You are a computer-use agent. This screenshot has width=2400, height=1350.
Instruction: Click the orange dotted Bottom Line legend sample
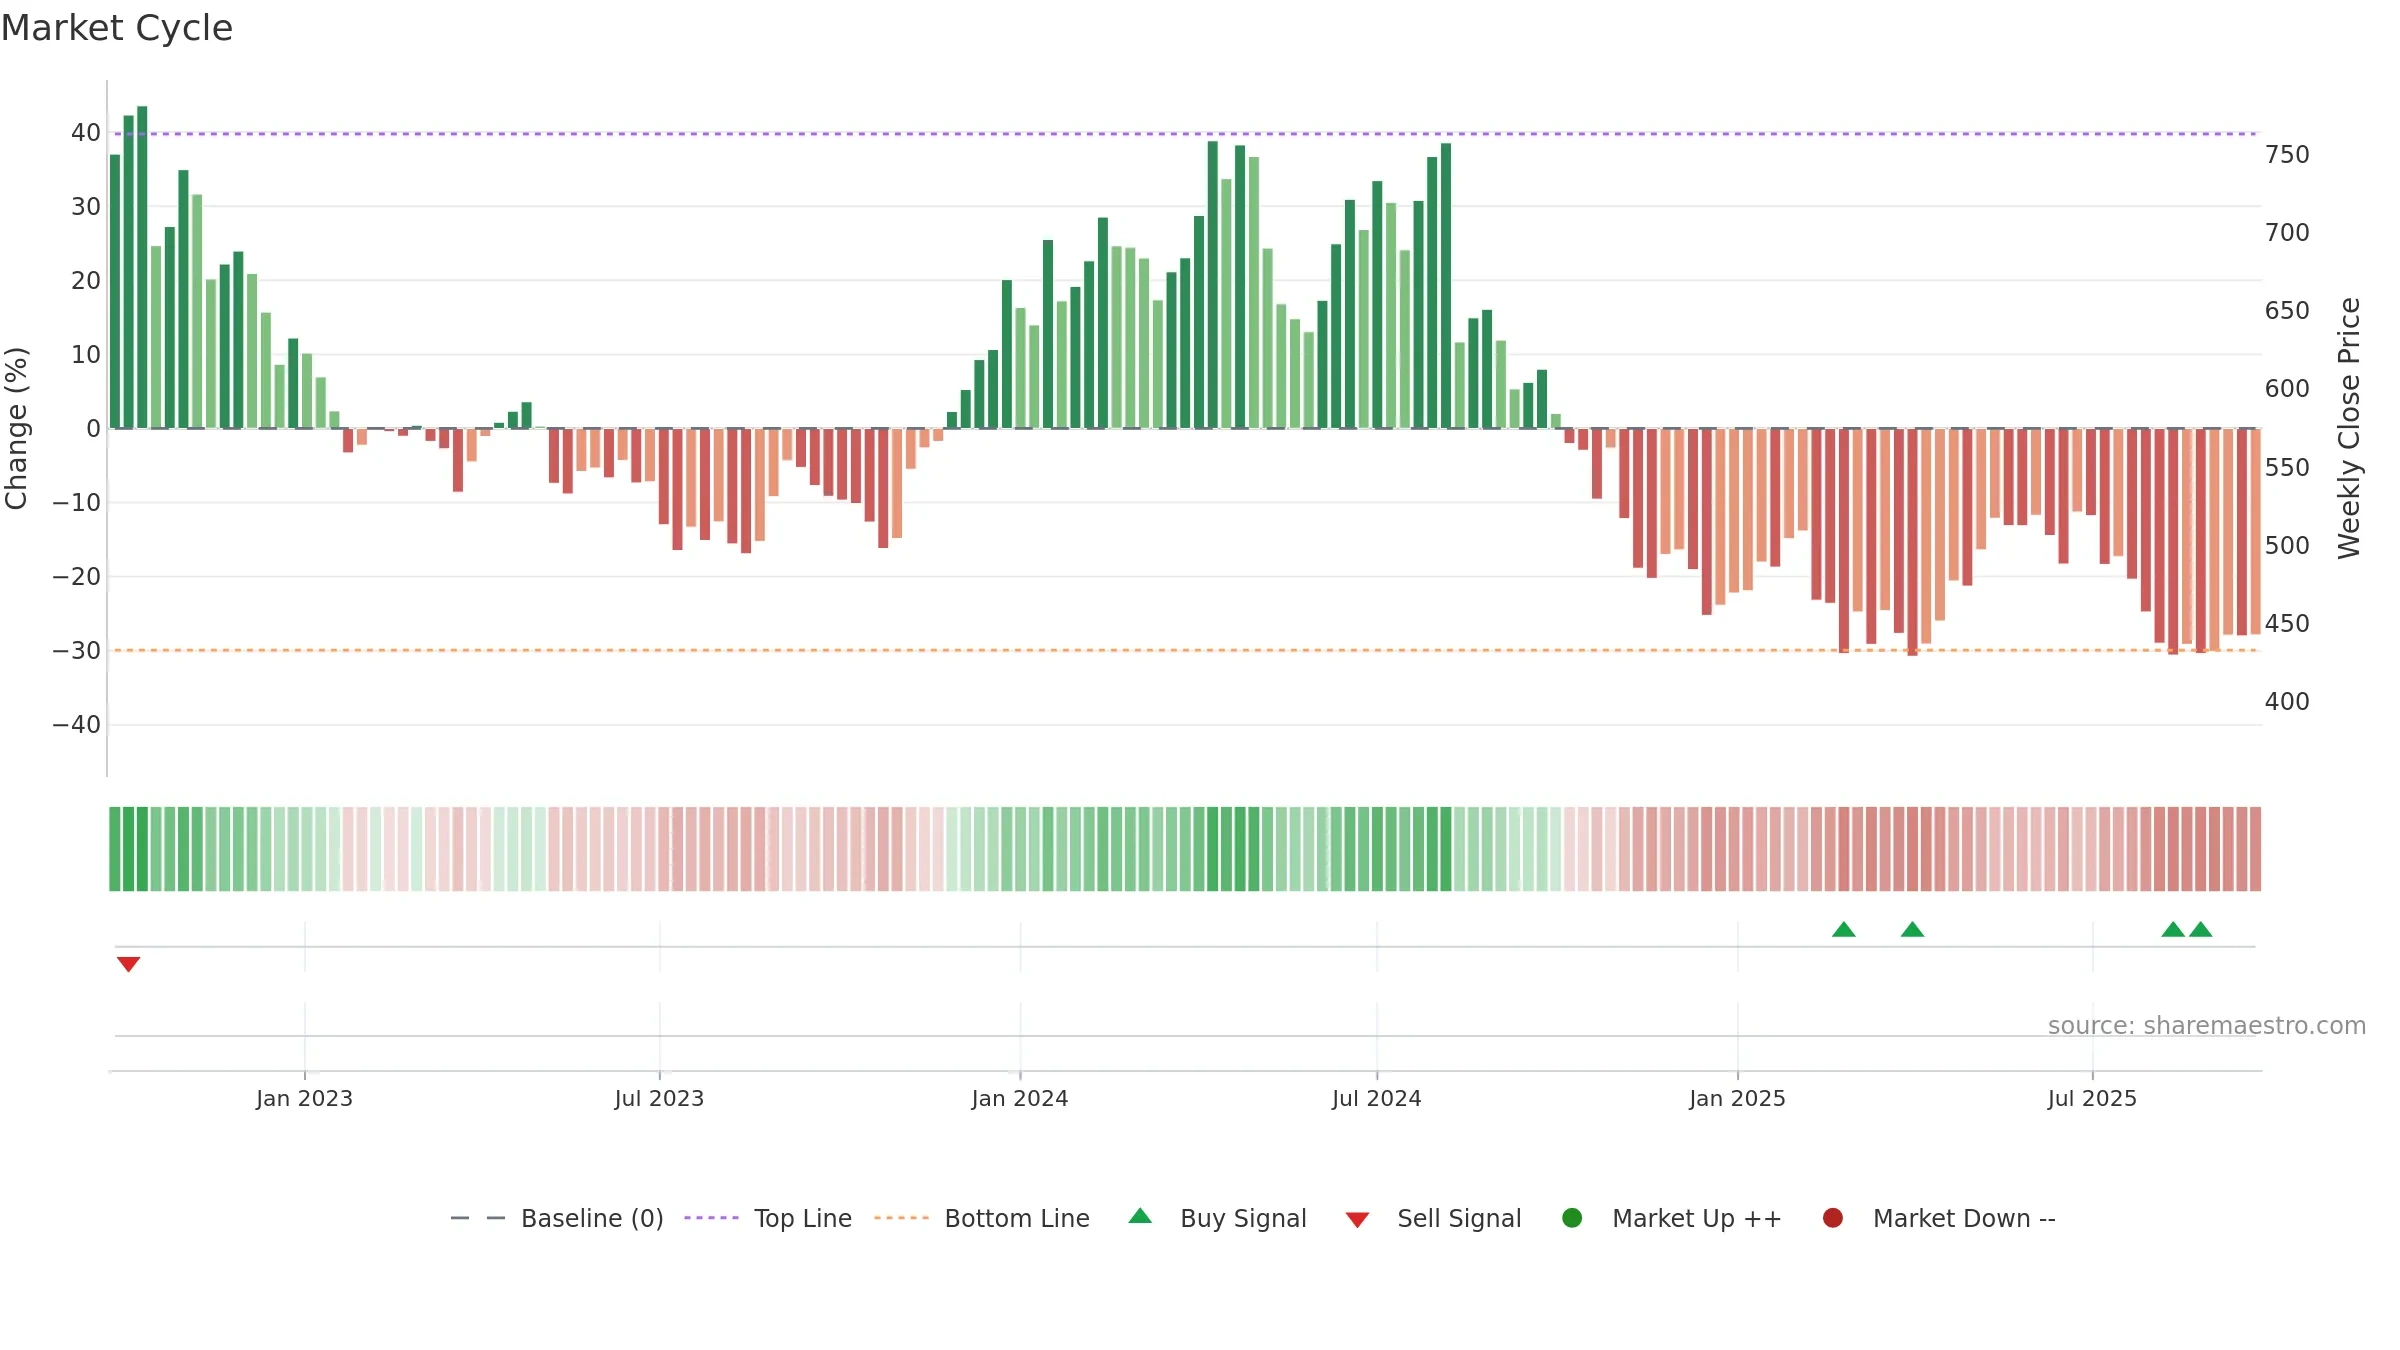[x=901, y=1218]
